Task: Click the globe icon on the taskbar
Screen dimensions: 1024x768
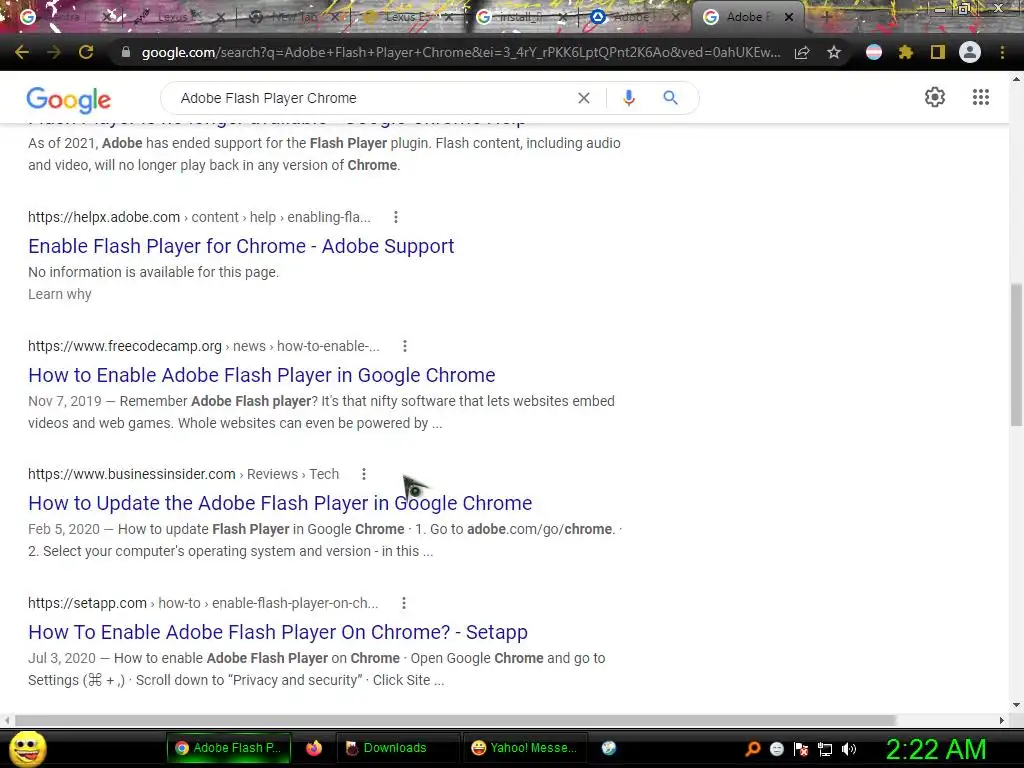Action: (x=609, y=748)
